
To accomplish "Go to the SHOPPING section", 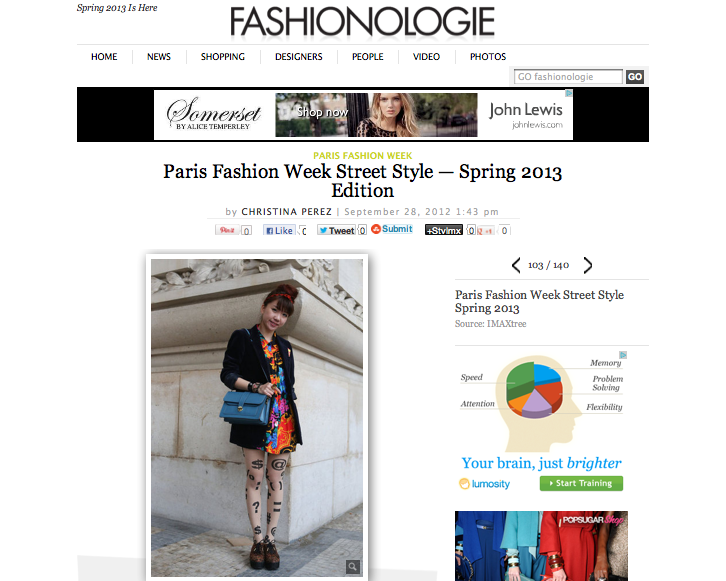I will [x=223, y=57].
